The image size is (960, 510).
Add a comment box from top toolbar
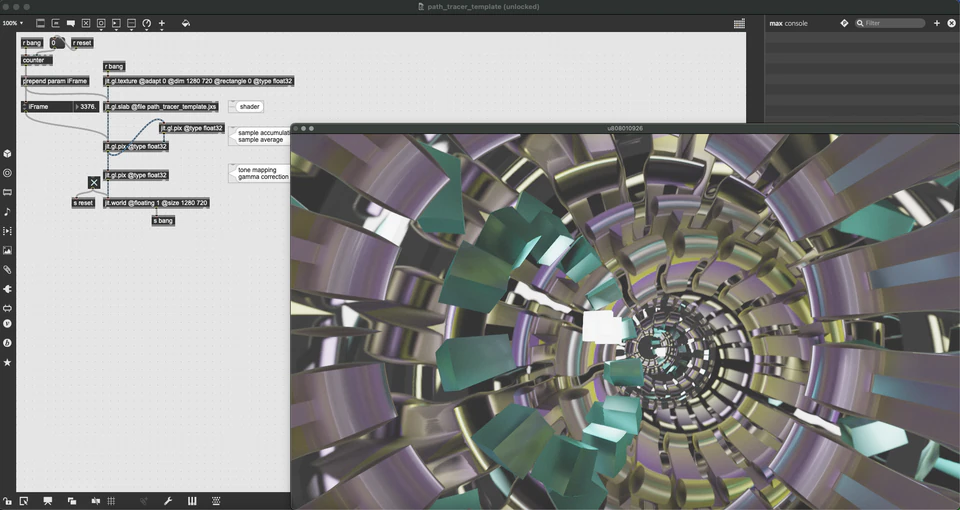tap(71, 23)
